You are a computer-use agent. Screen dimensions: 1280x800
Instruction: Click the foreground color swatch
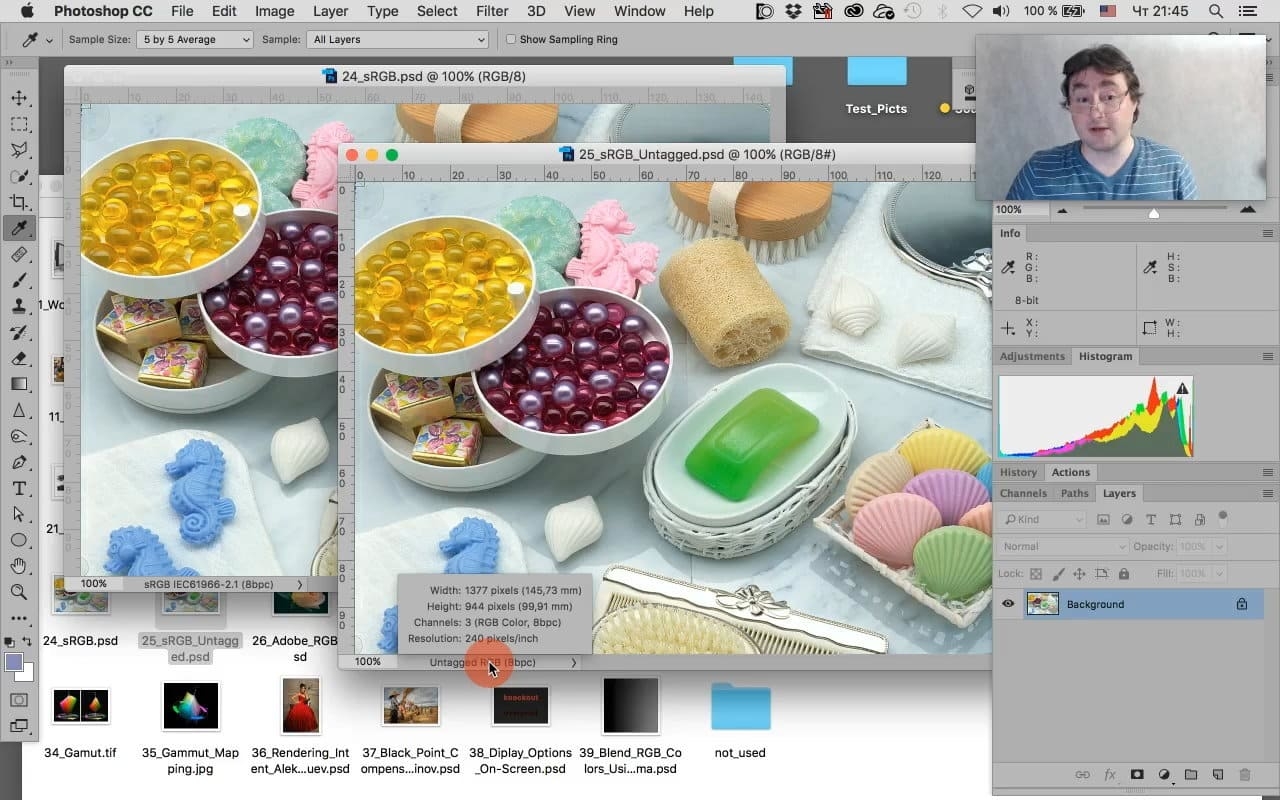[x=14, y=662]
